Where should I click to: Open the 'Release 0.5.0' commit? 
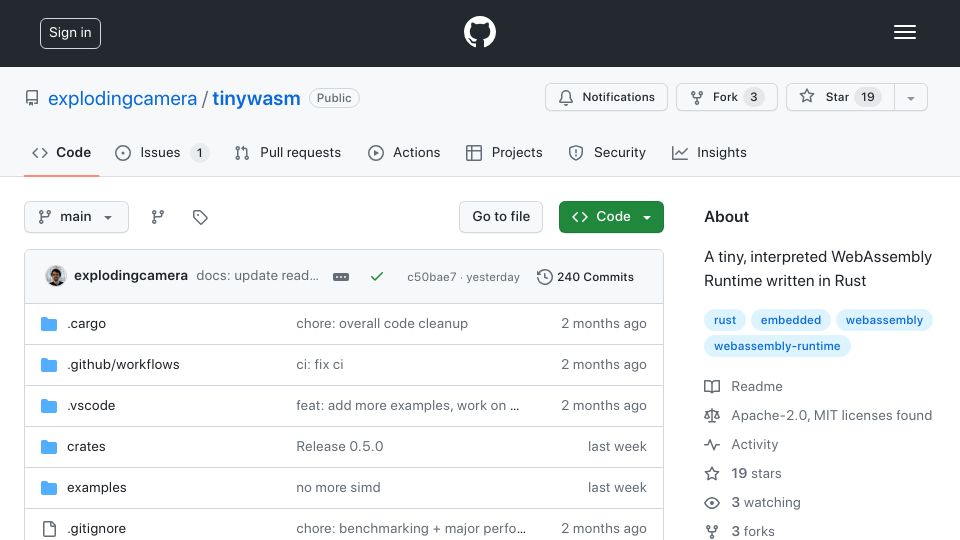click(x=340, y=446)
